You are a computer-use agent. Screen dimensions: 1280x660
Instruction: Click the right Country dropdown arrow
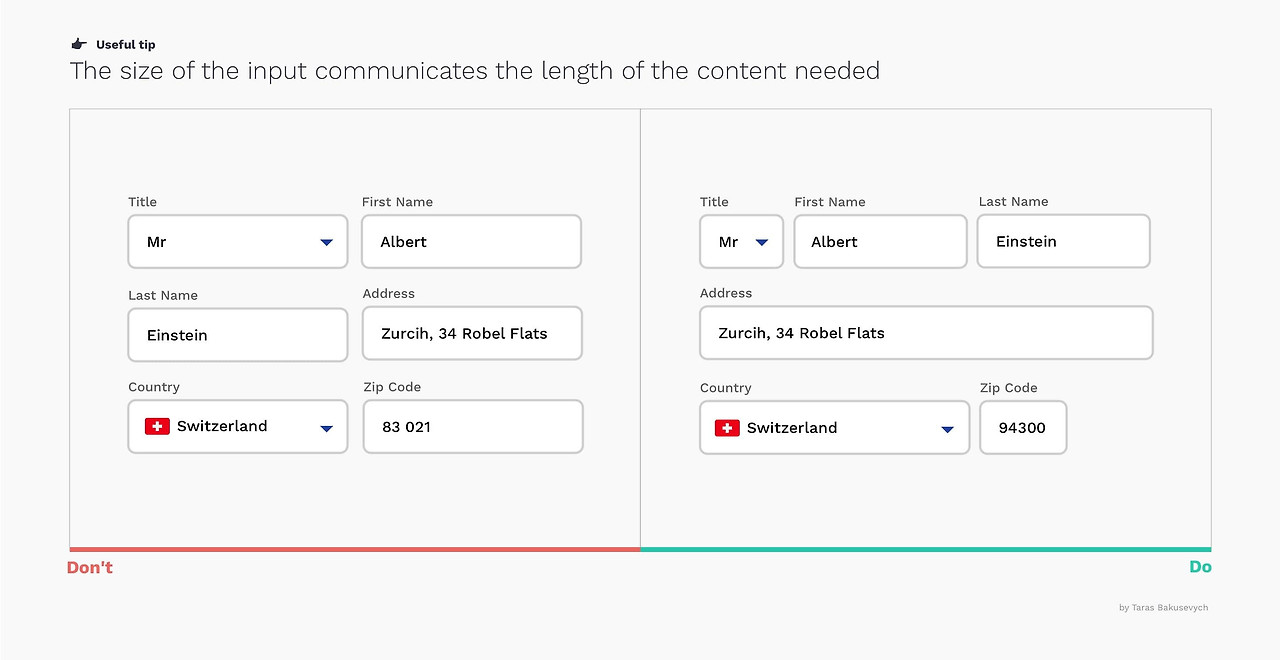tap(946, 427)
